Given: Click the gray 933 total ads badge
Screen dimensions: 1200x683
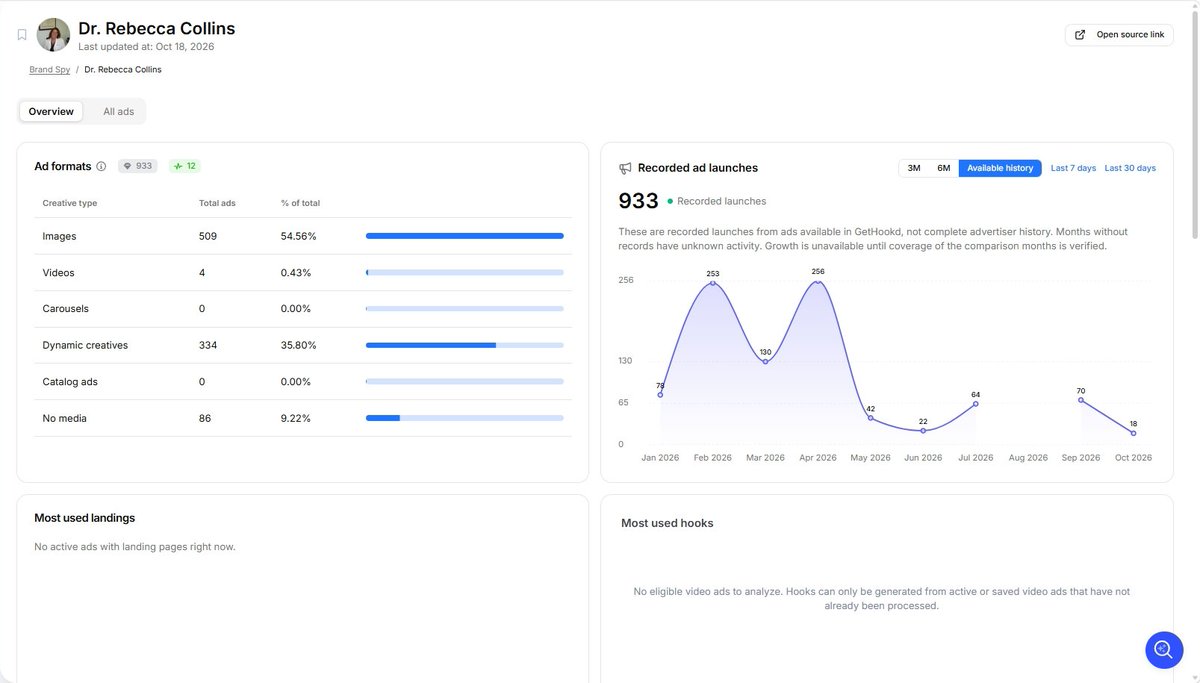Looking at the screenshot, I should point(138,166).
